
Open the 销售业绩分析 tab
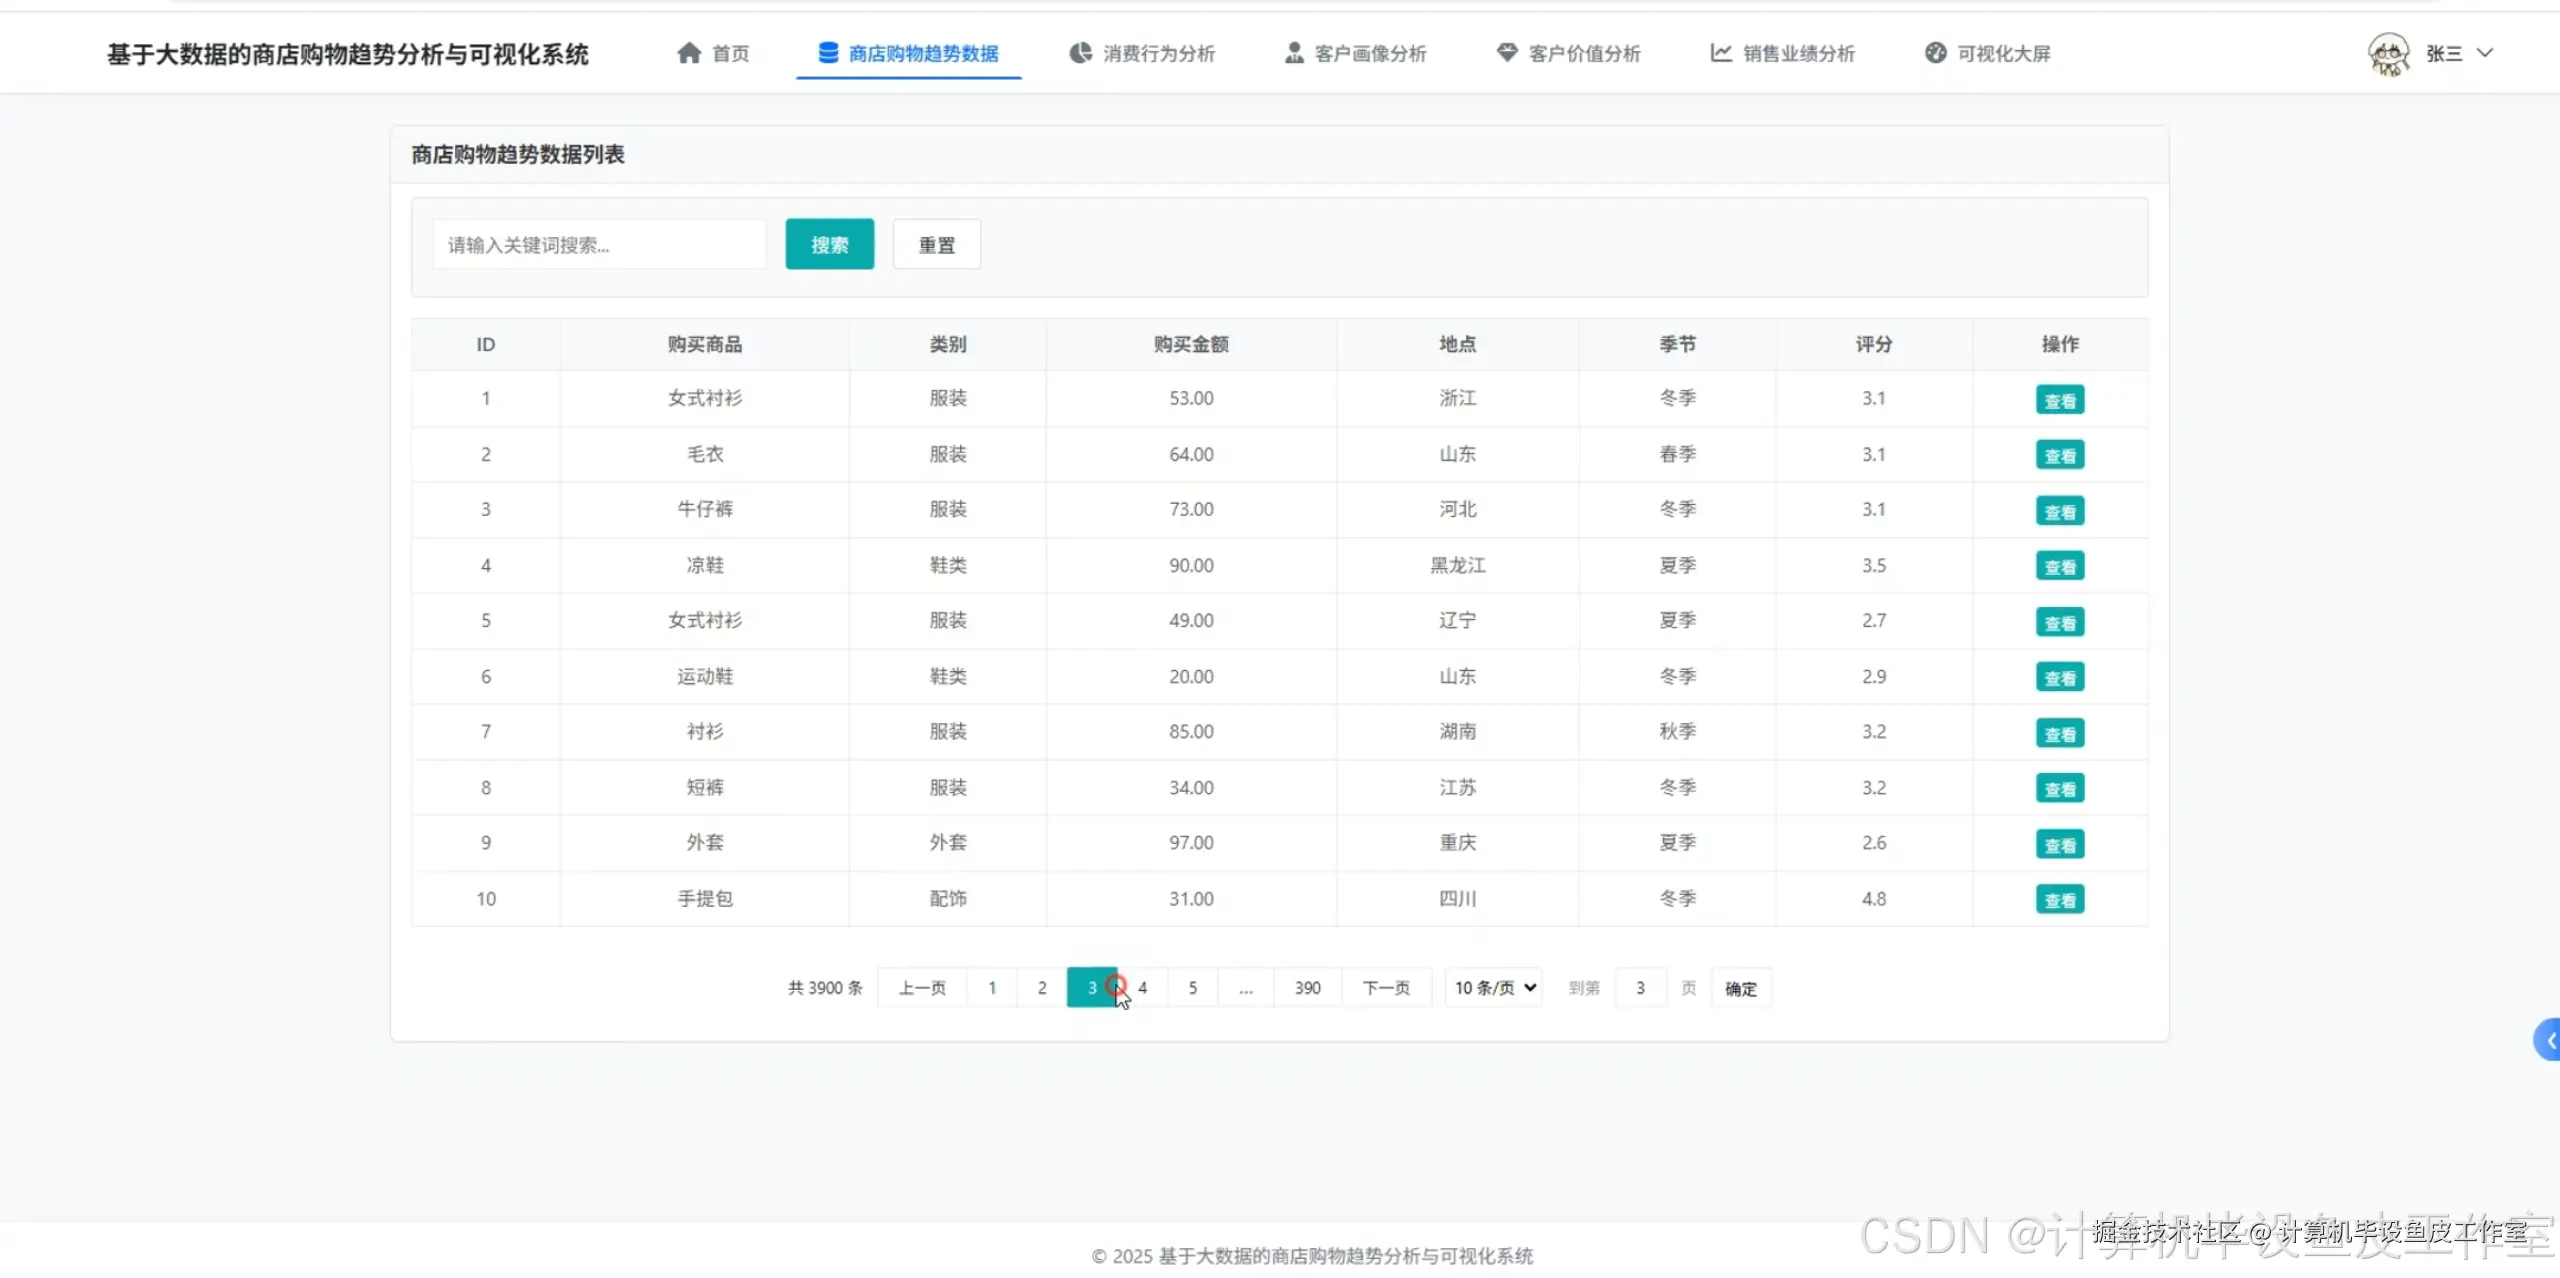[1797, 53]
